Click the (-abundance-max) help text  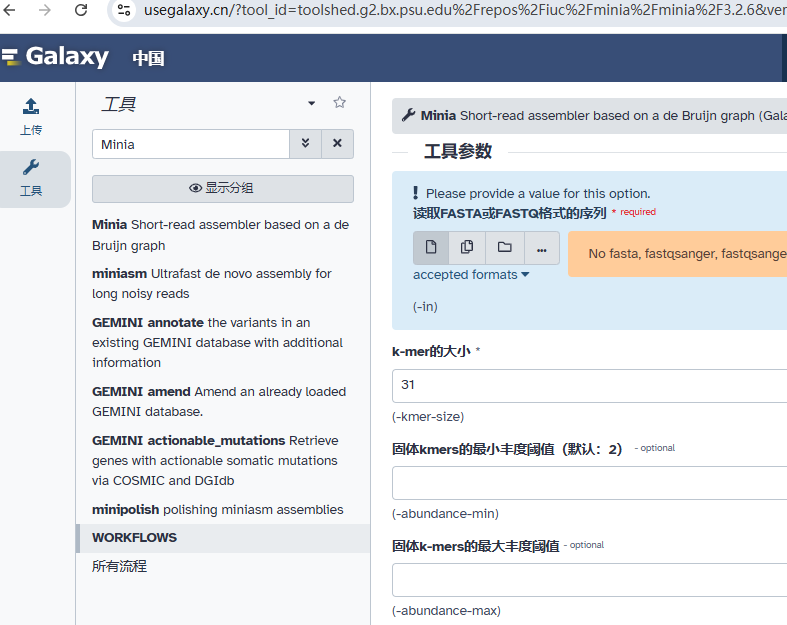(x=446, y=610)
